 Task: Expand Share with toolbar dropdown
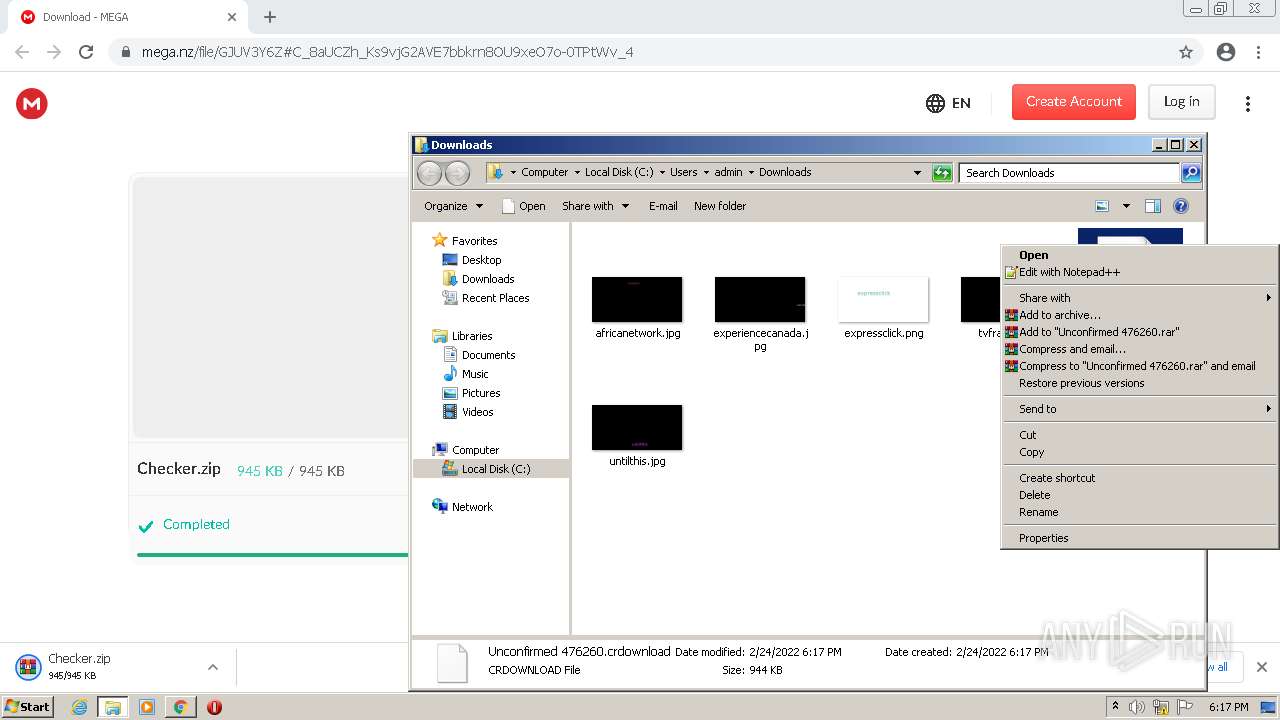pos(596,206)
